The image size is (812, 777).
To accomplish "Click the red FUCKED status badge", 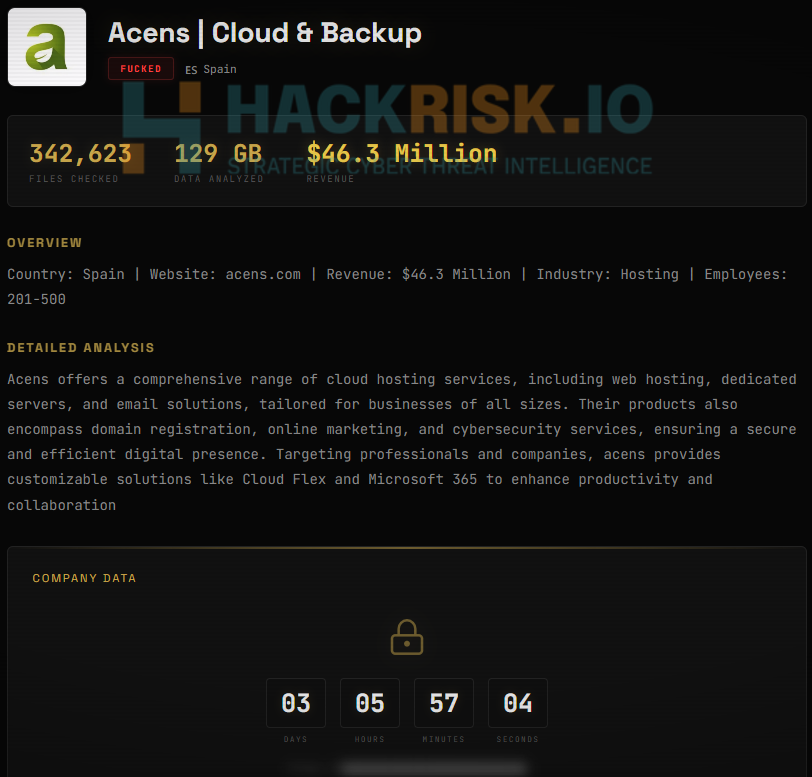I will point(141,68).
